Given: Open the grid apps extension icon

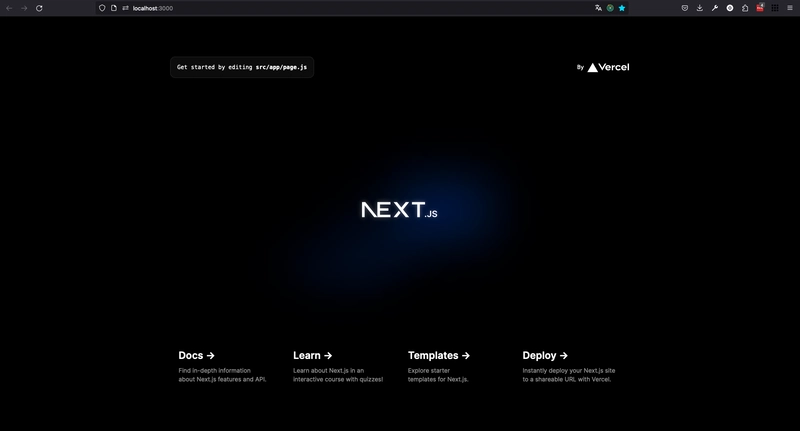Looking at the screenshot, I should coord(774,8).
